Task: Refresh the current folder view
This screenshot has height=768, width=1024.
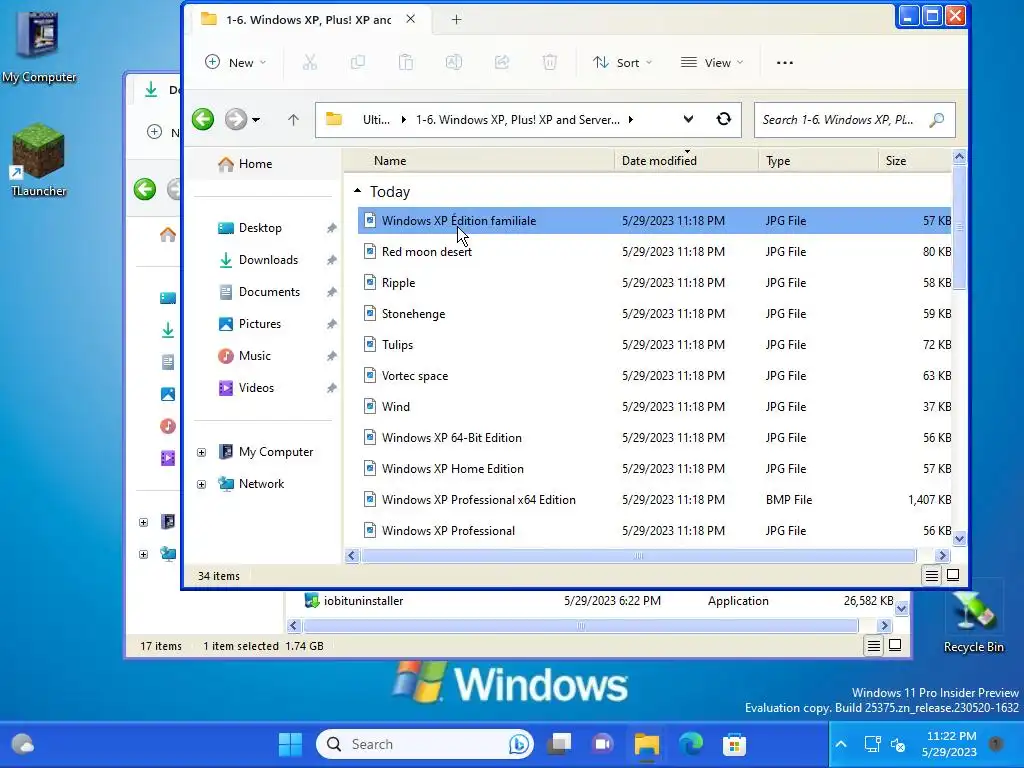Action: pyautogui.click(x=724, y=119)
